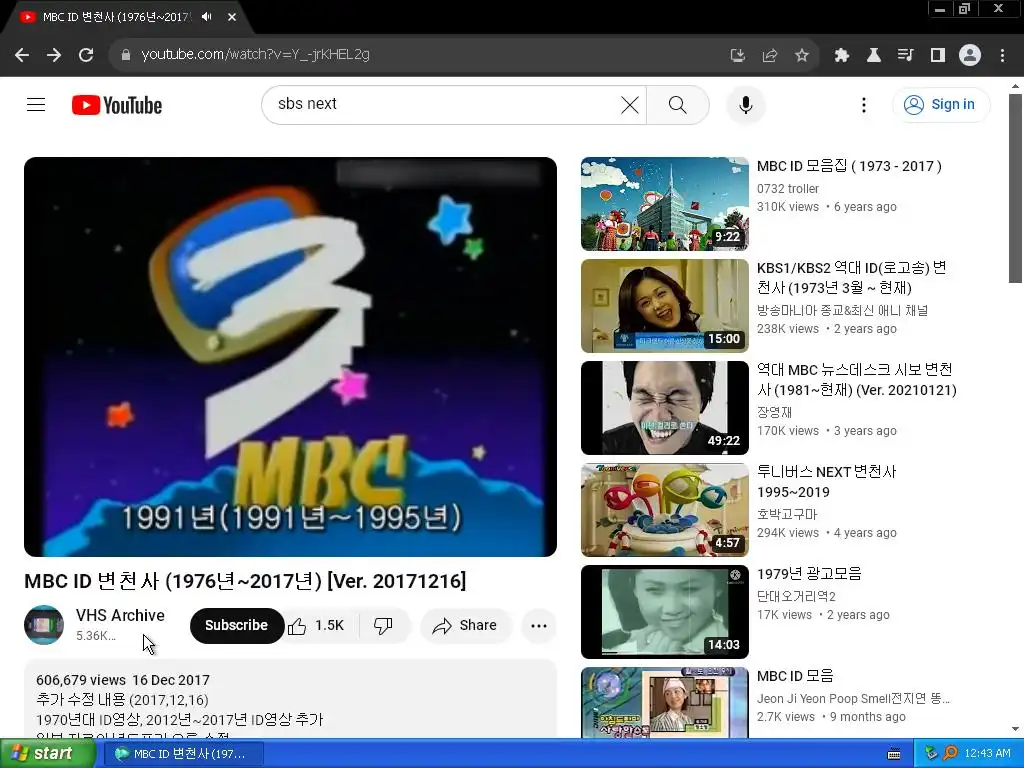Share the video
This screenshot has height=768, width=1024.
(x=464, y=626)
